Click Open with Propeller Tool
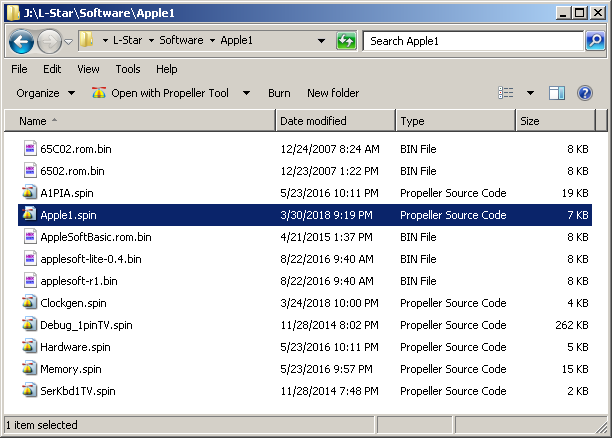This screenshot has width=612, height=438. (x=170, y=93)
